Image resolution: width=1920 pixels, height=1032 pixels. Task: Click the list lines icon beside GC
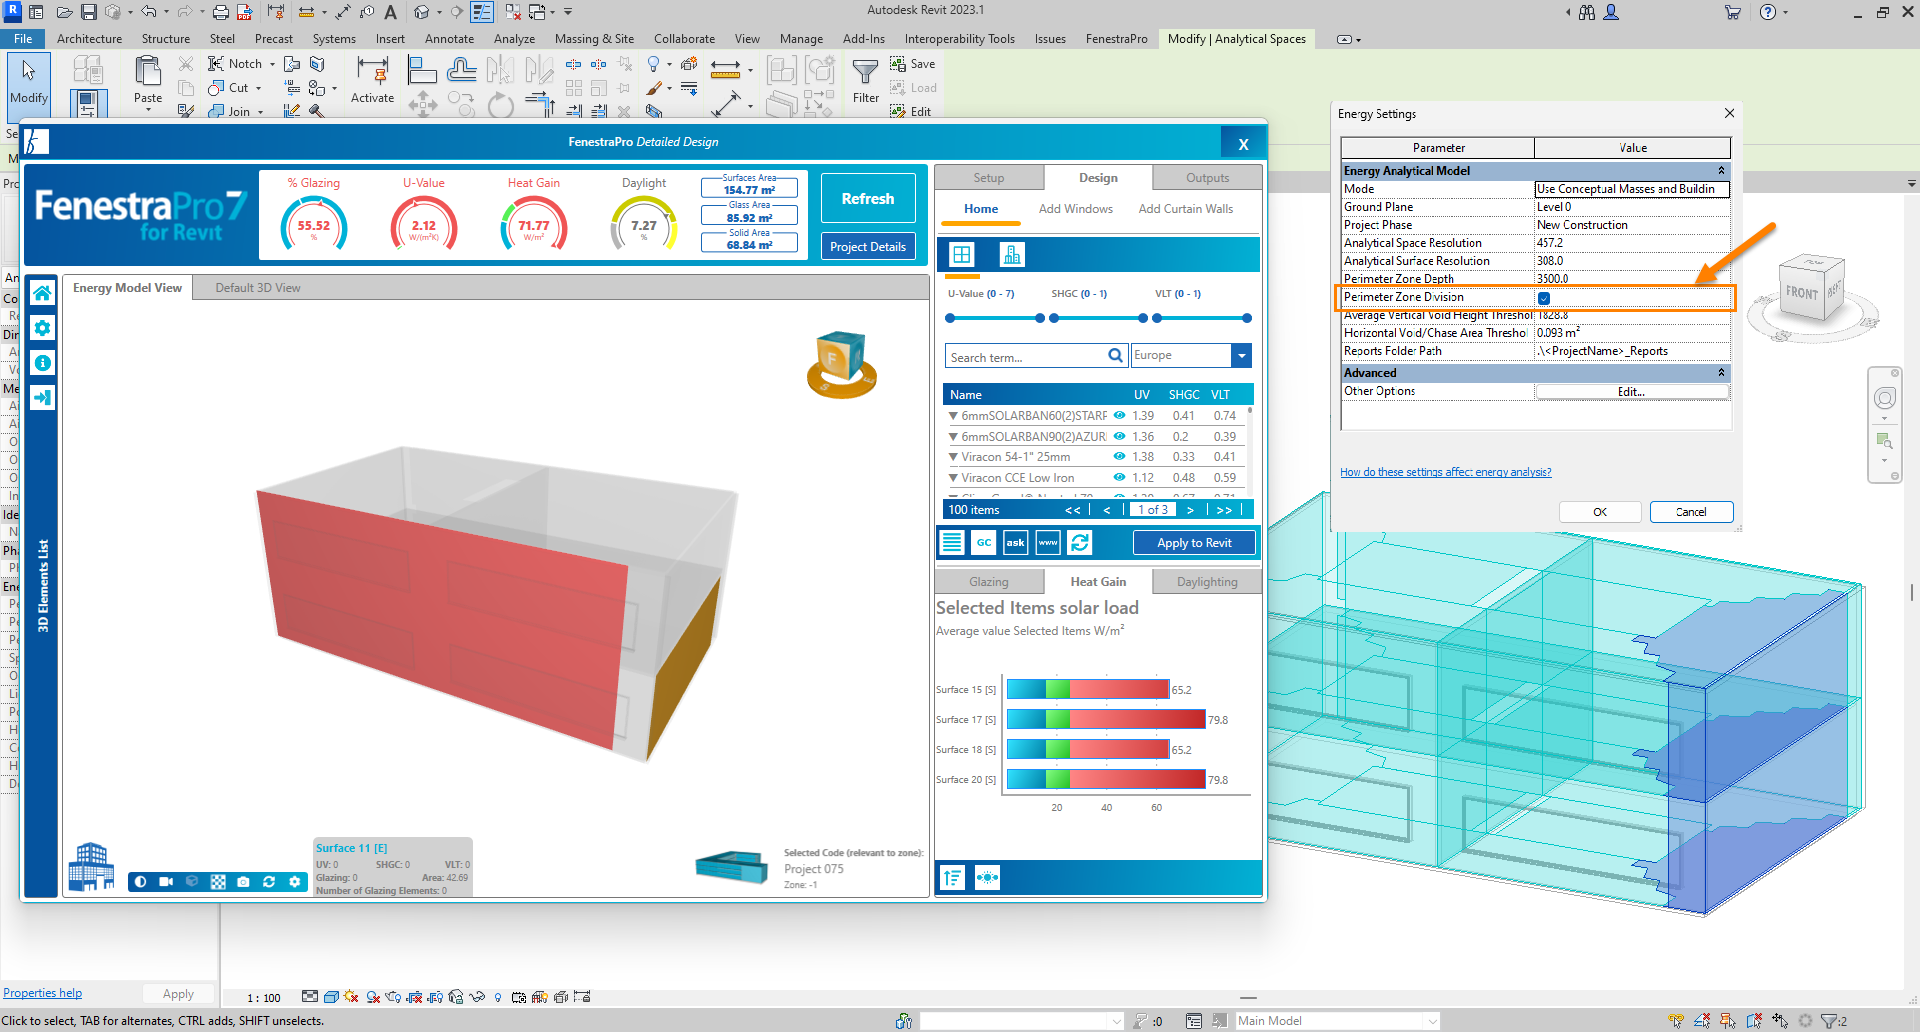(952, 543)
